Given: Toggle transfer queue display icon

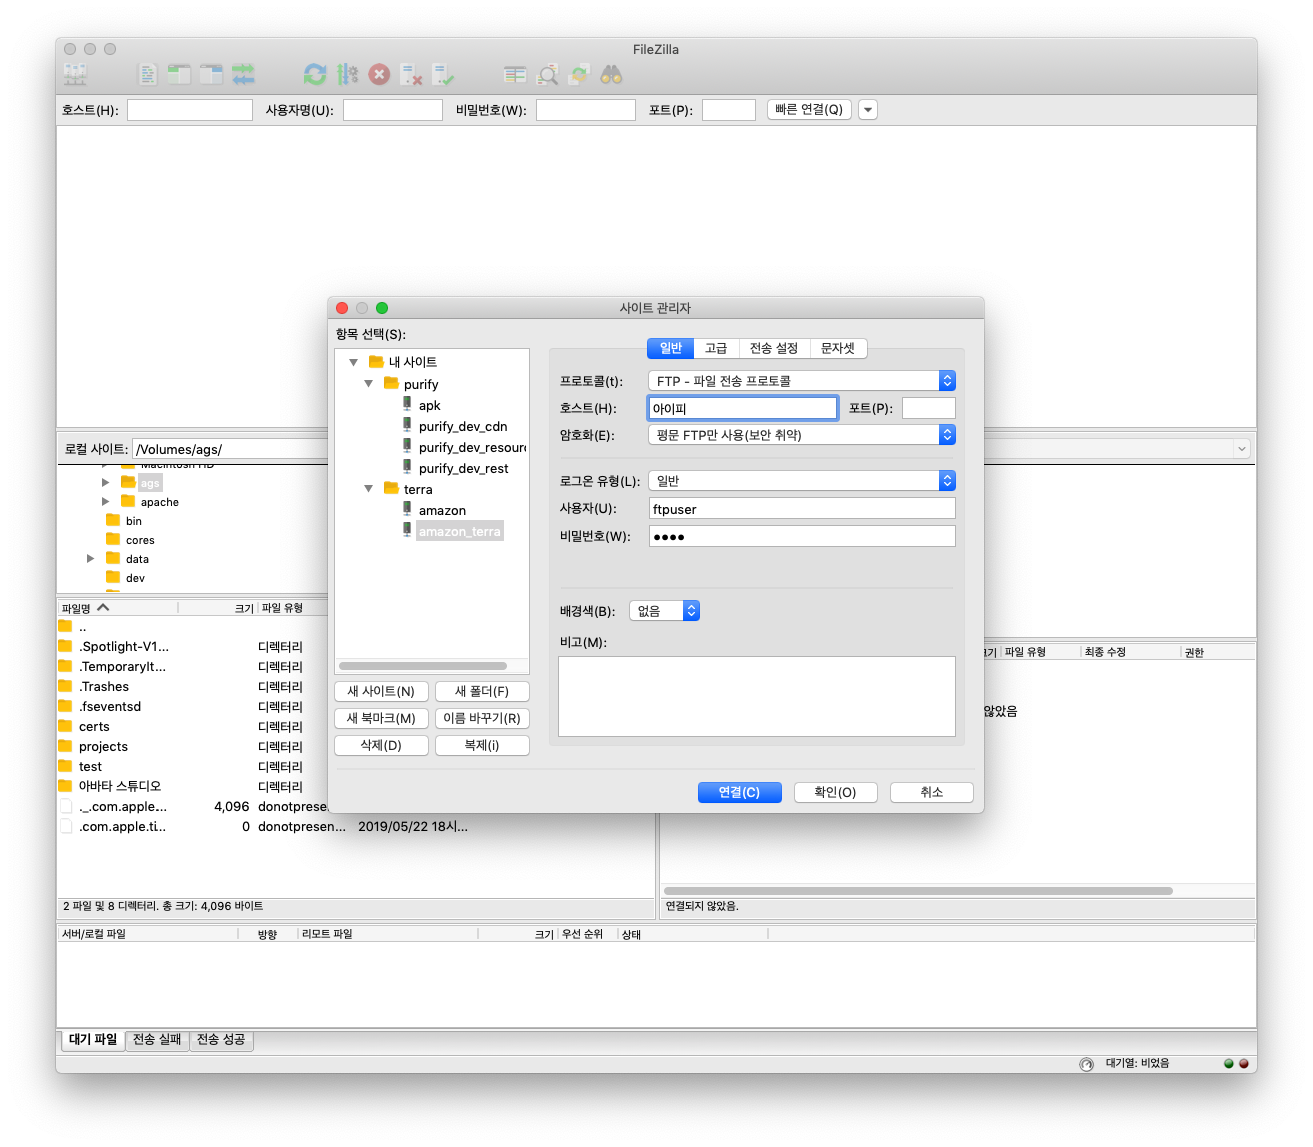Looking at the screenshot, I should pyautogui.click(x=243, y=74).
